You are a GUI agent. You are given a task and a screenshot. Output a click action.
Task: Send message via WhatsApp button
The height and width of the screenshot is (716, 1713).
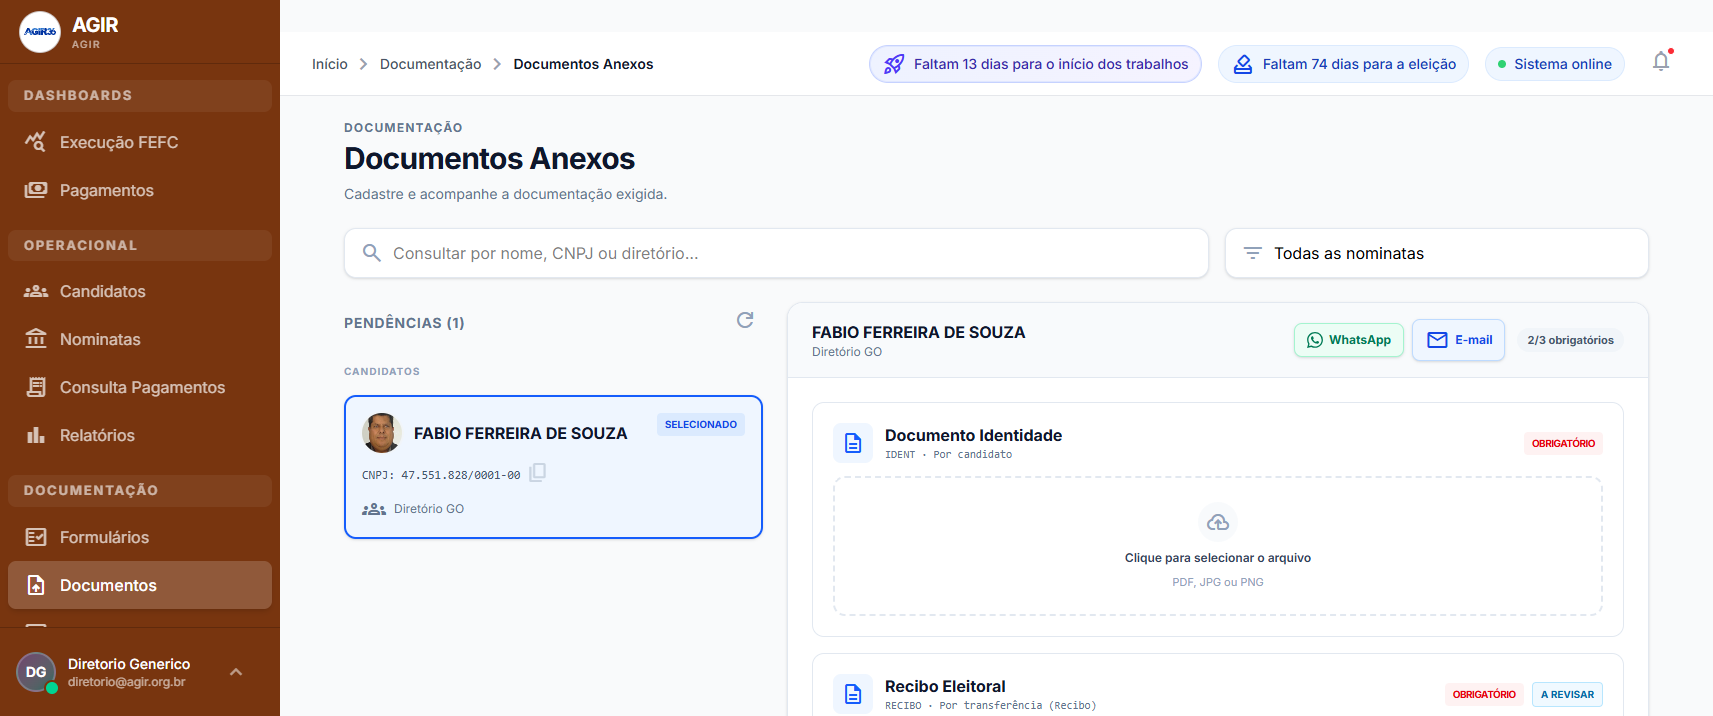tap(1349, 340)
